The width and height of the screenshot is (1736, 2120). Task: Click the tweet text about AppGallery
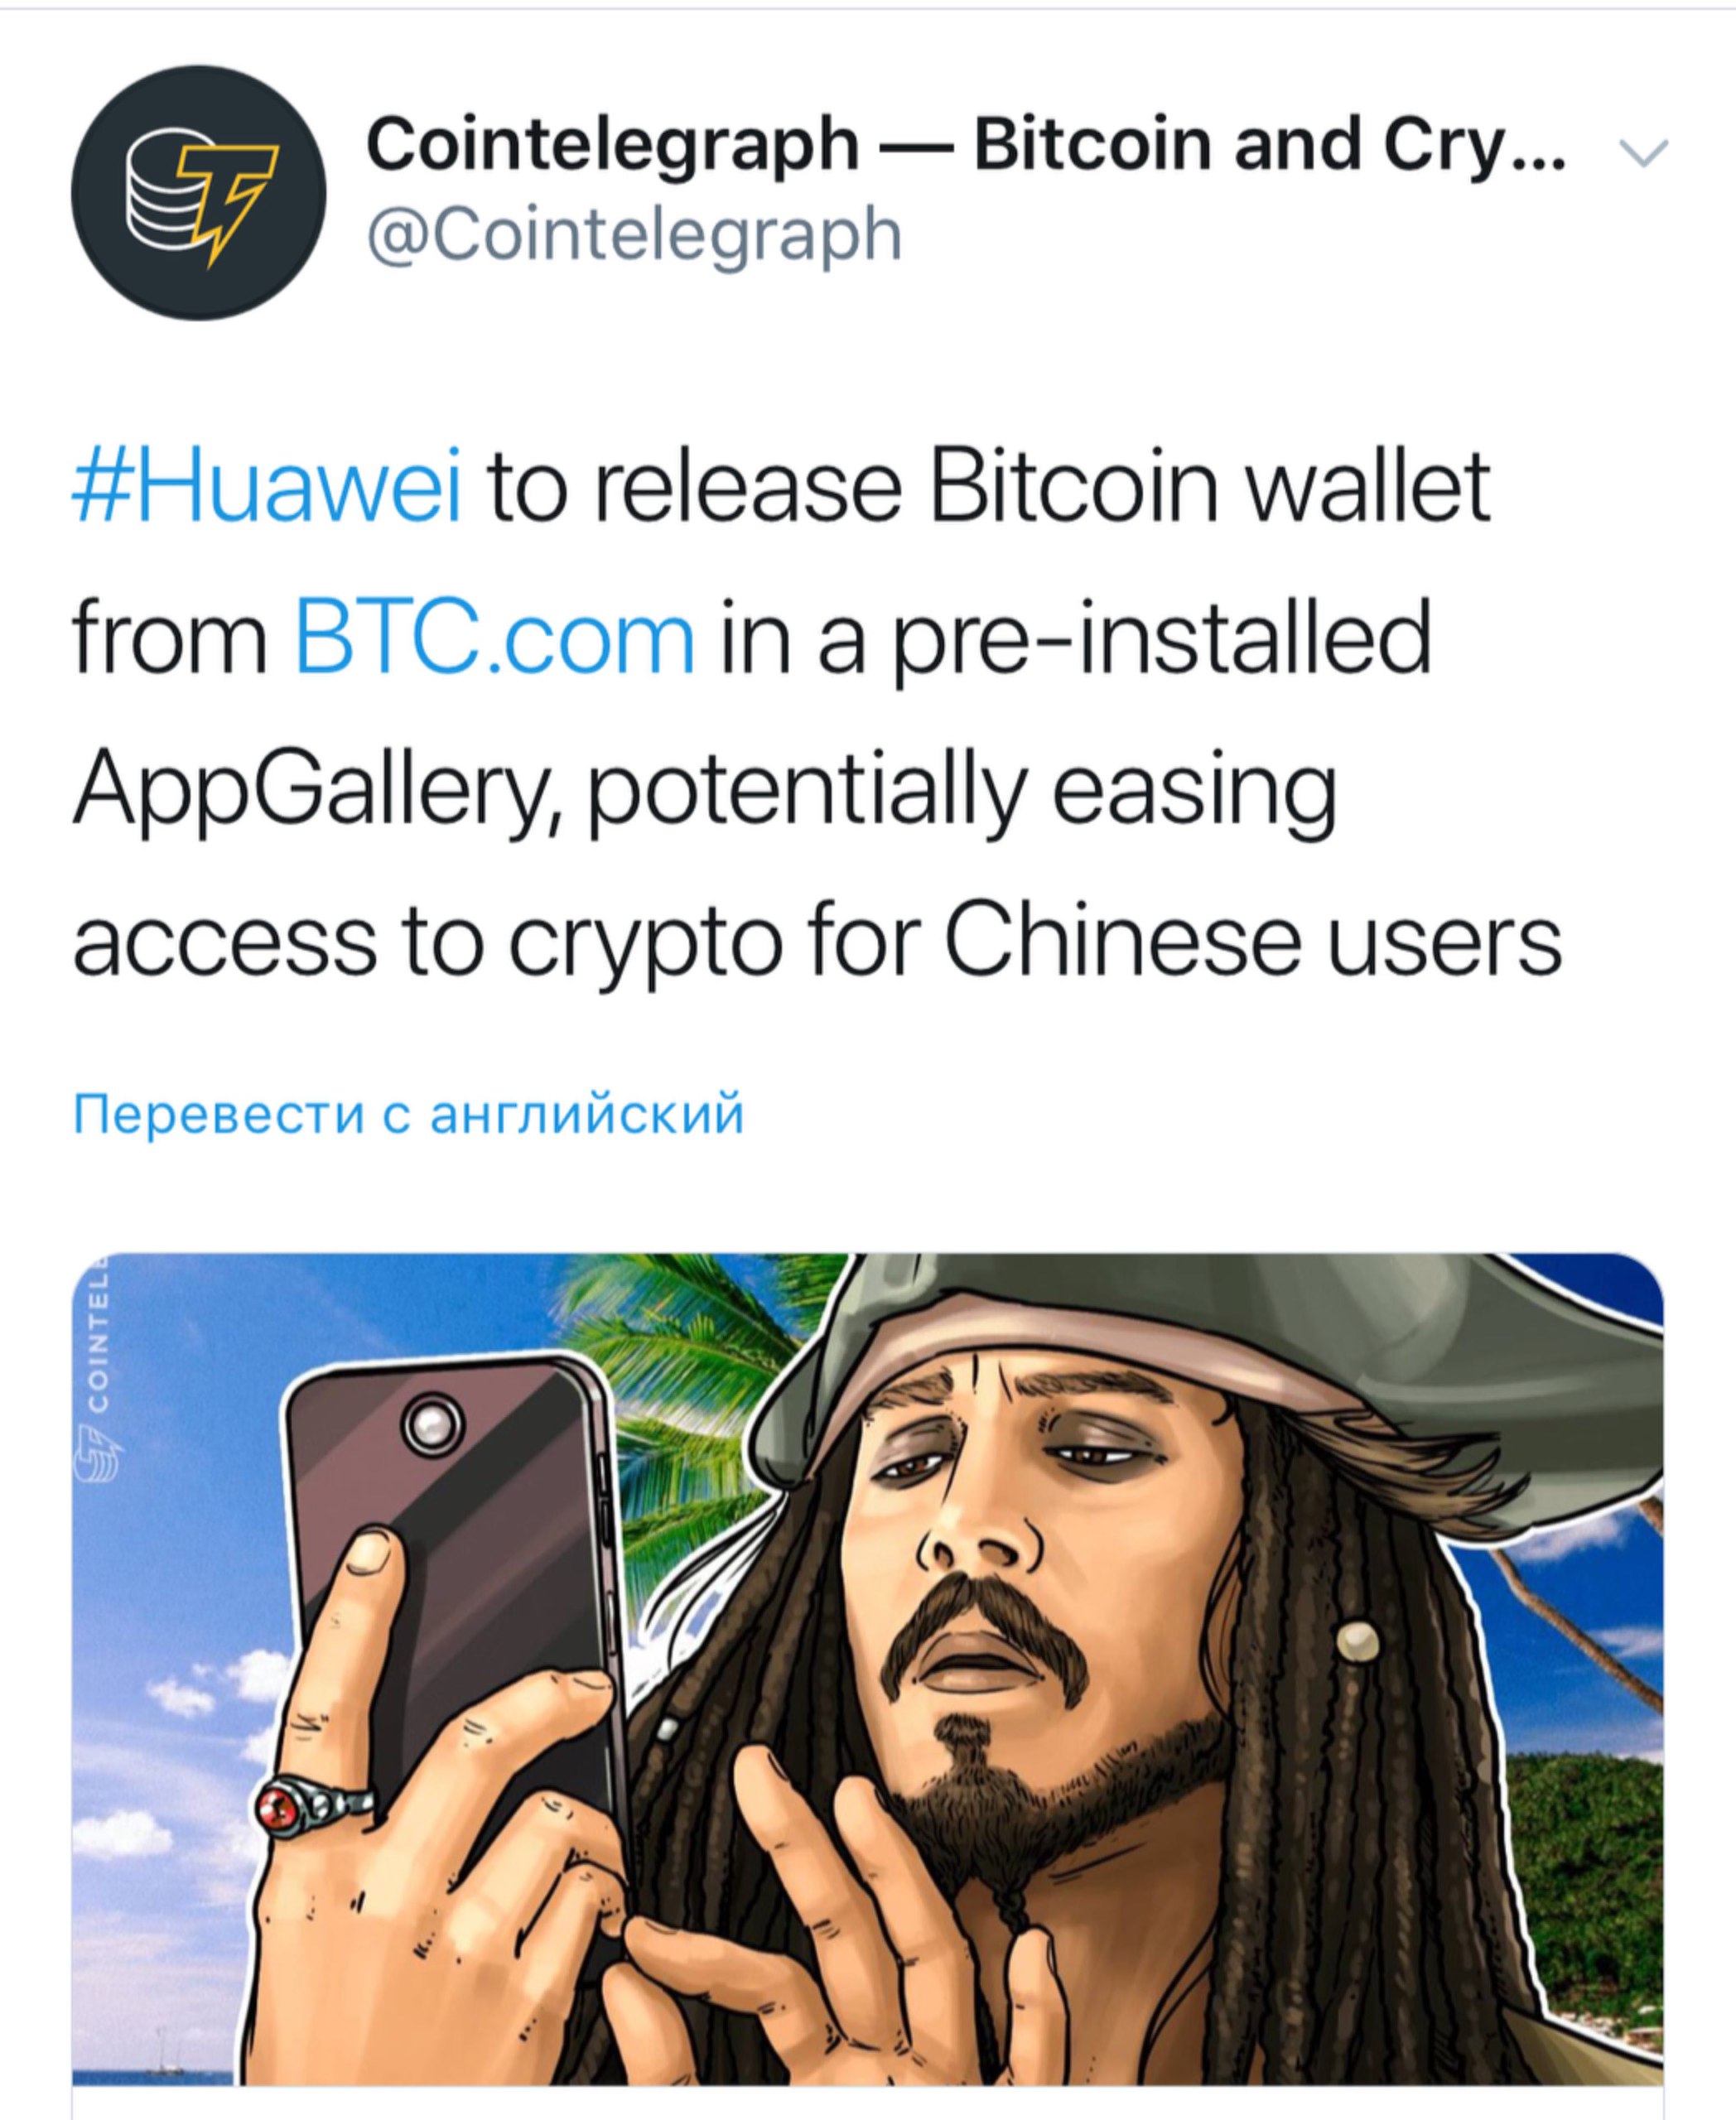tap(816, 714)
